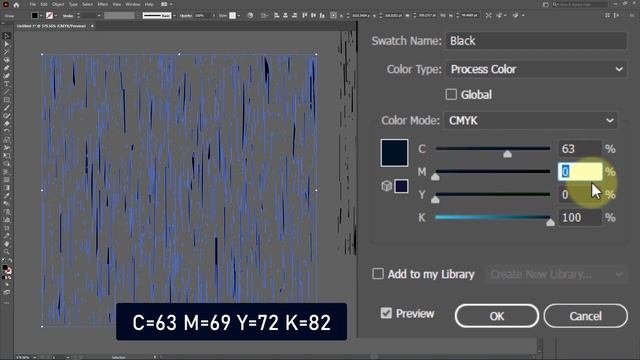Click the C percentage field showing 63

click(579, 149)
